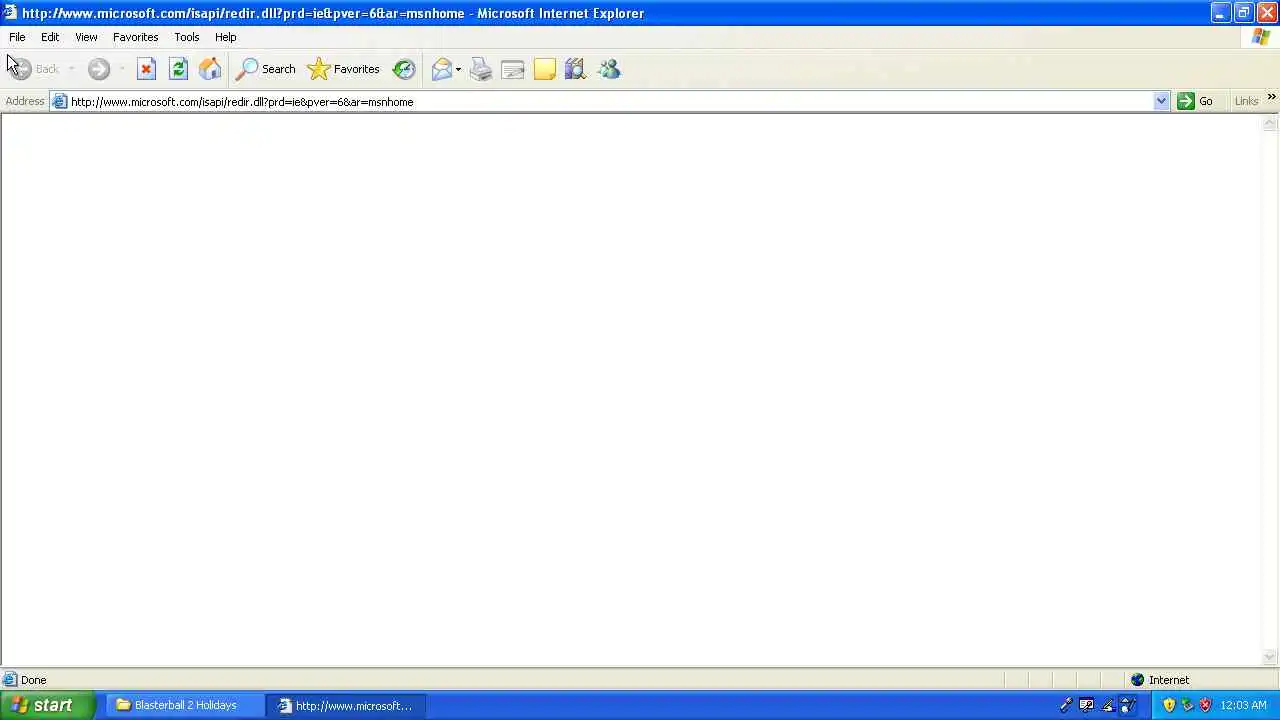Switch to Blasterball 2 Holidays taskbar window

pos(186,705)
